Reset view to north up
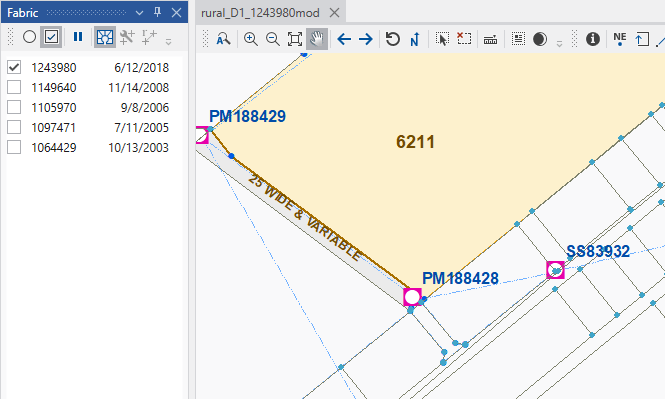The height and width of the screenshot is (399, 665). pos(415,39)
